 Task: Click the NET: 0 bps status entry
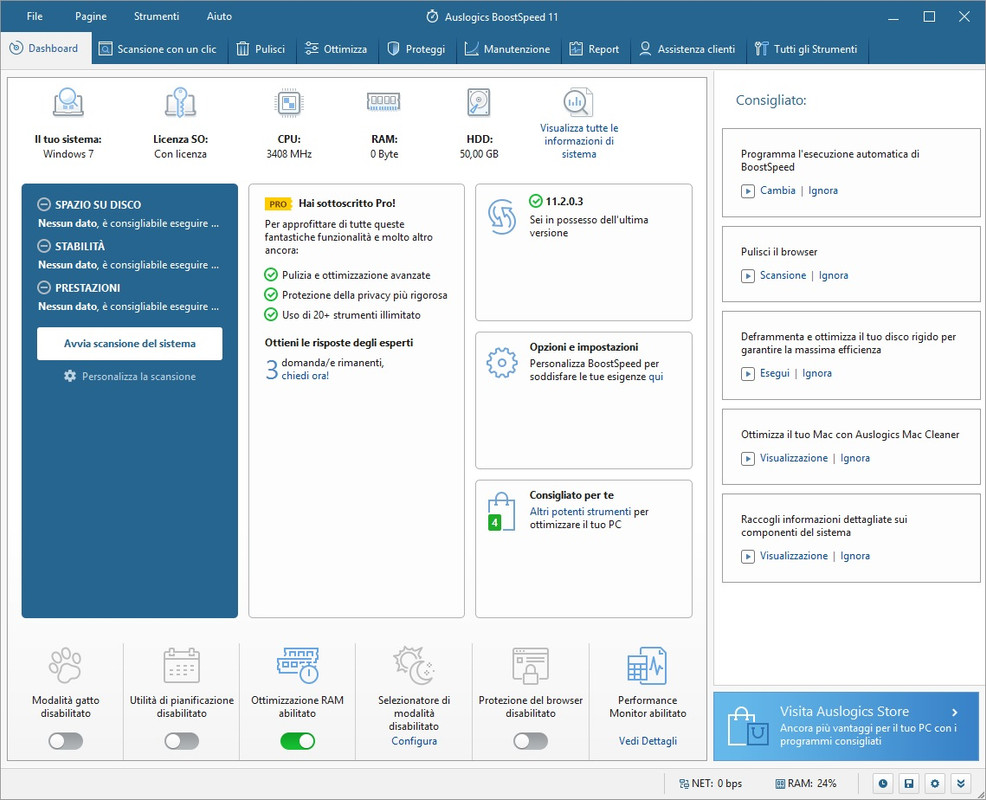click(x=711, y=784)
